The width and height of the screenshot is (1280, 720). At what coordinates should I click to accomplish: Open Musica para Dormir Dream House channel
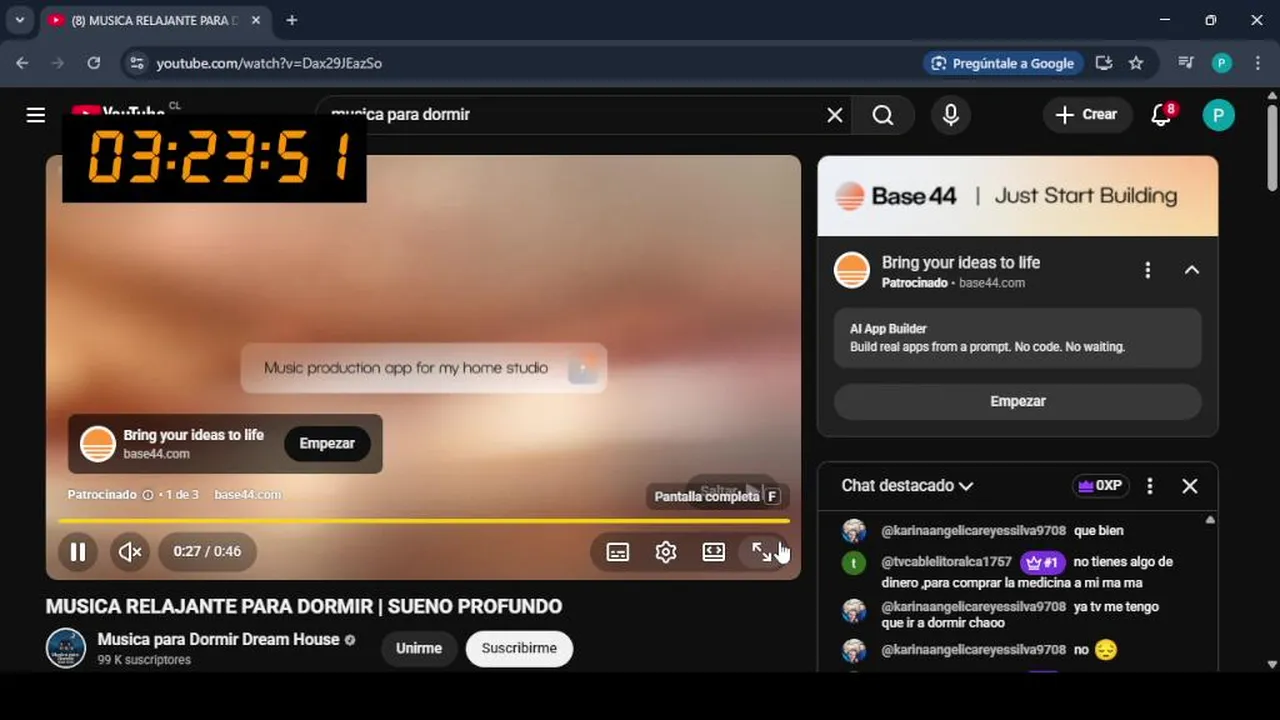coord(218,639)
